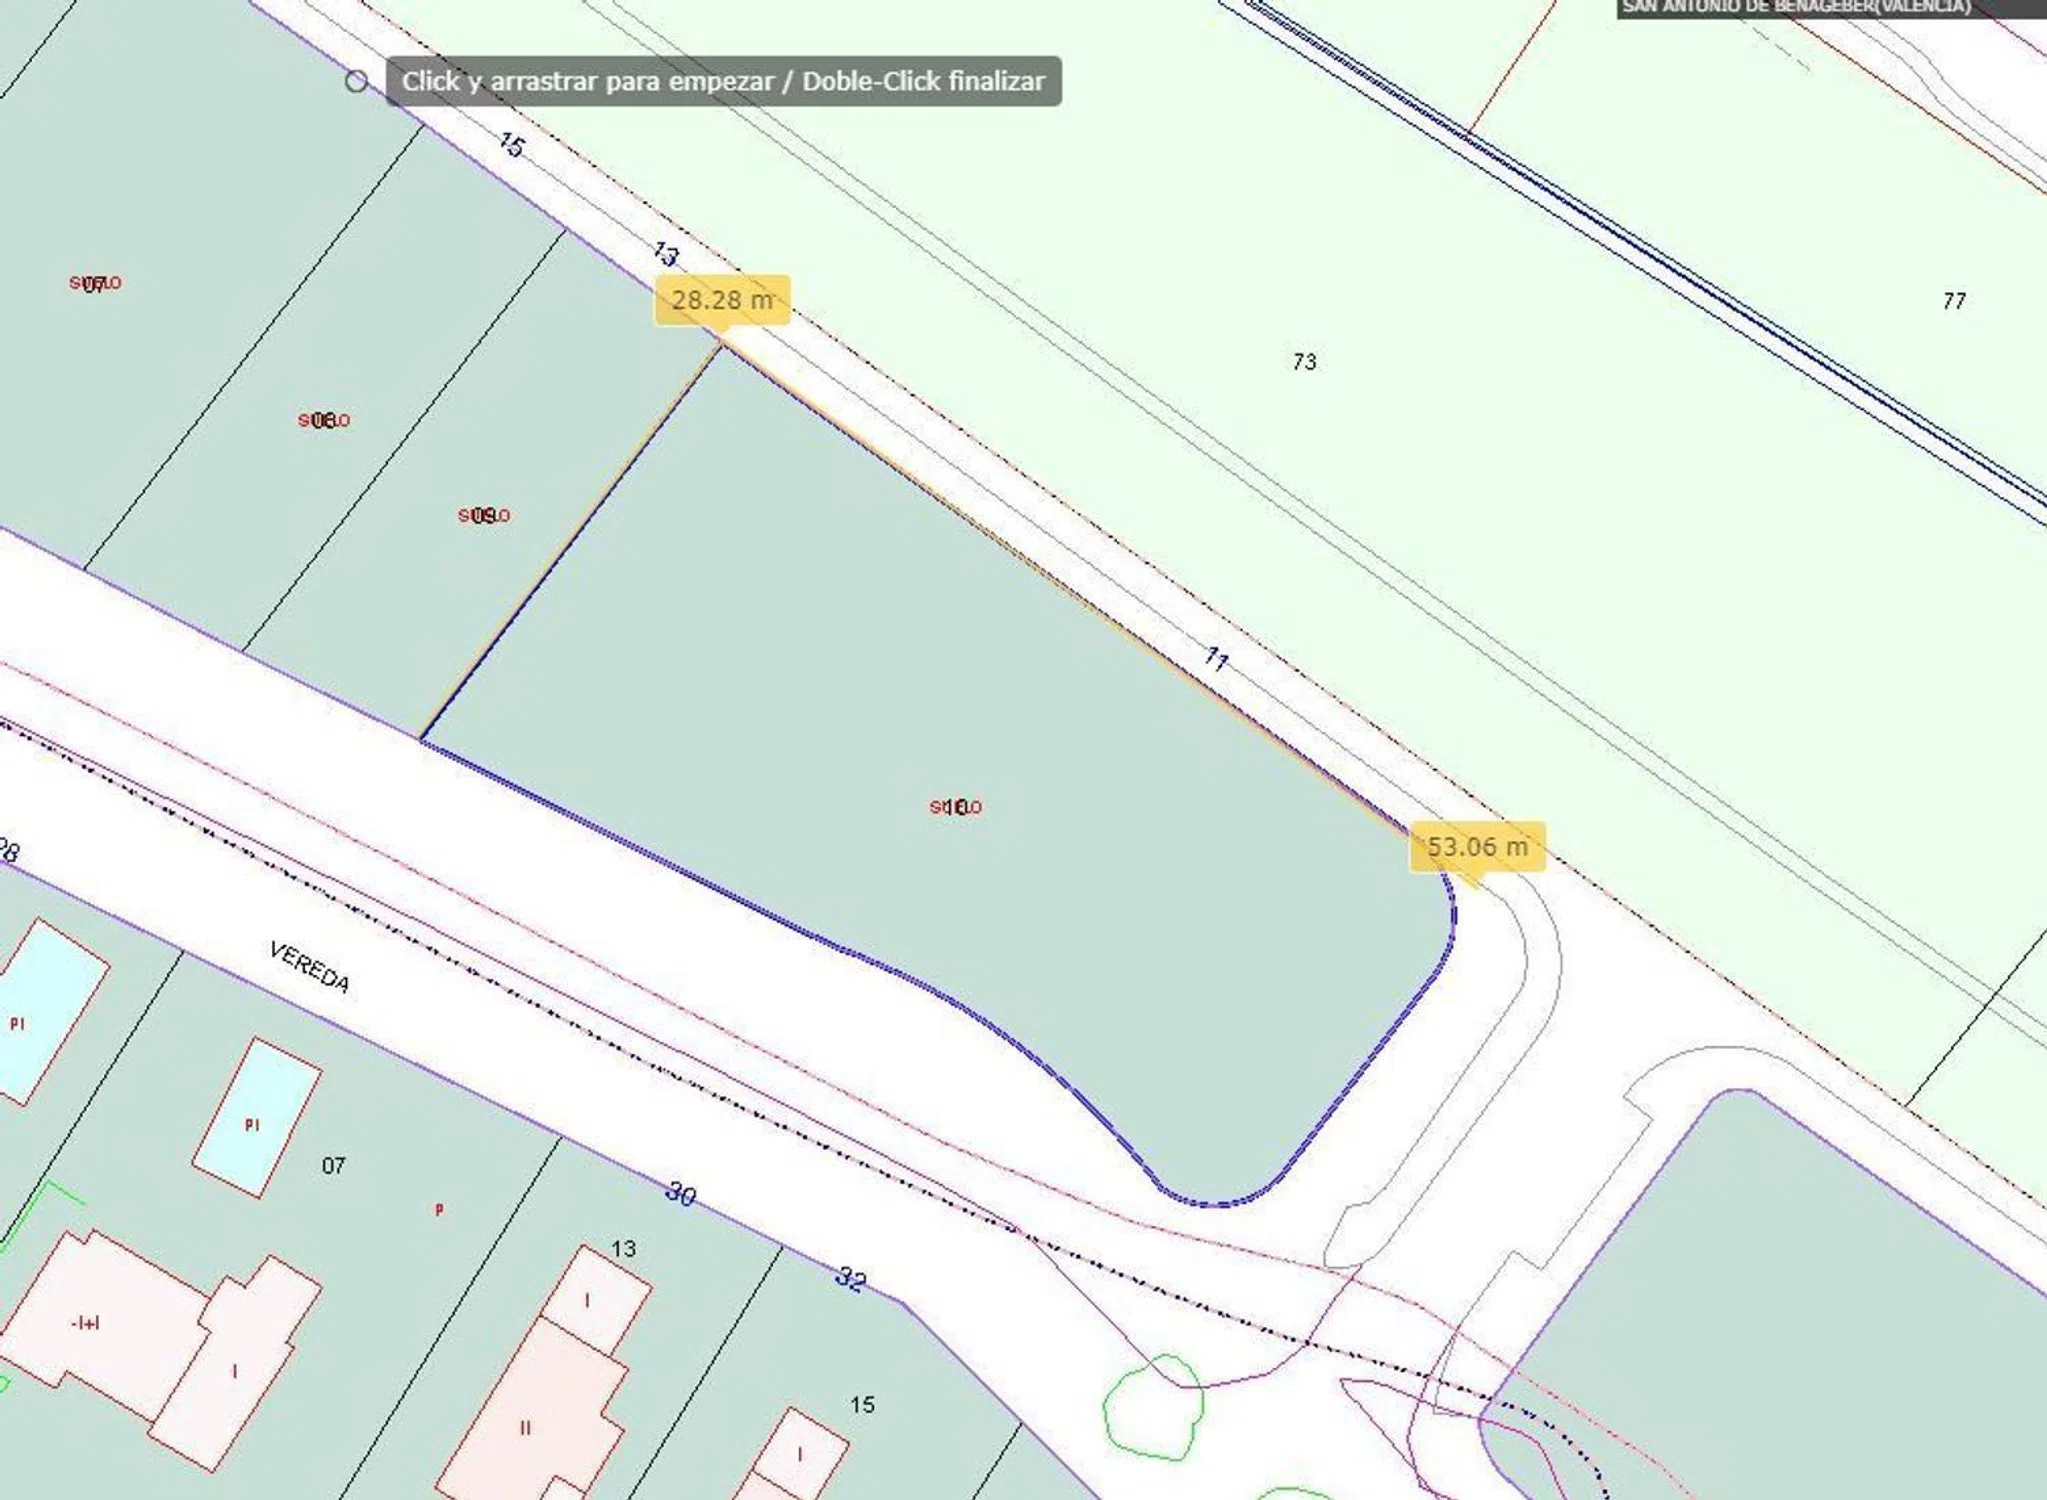
Task: Click the San Antonio de Benageber header label
Action: 1796,8
